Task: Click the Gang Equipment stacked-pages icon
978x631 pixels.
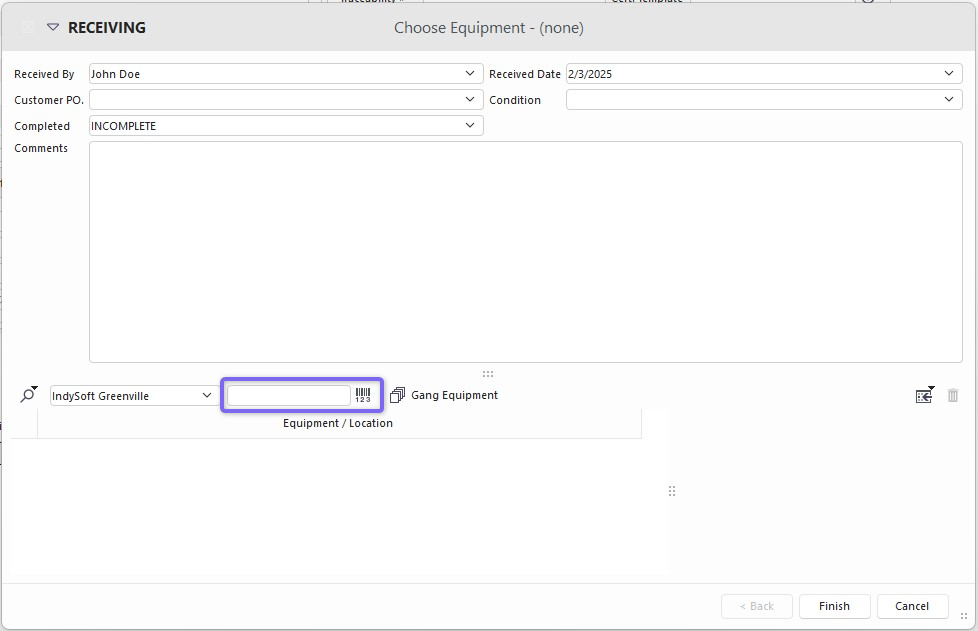Action: click(x=397, y=396)
